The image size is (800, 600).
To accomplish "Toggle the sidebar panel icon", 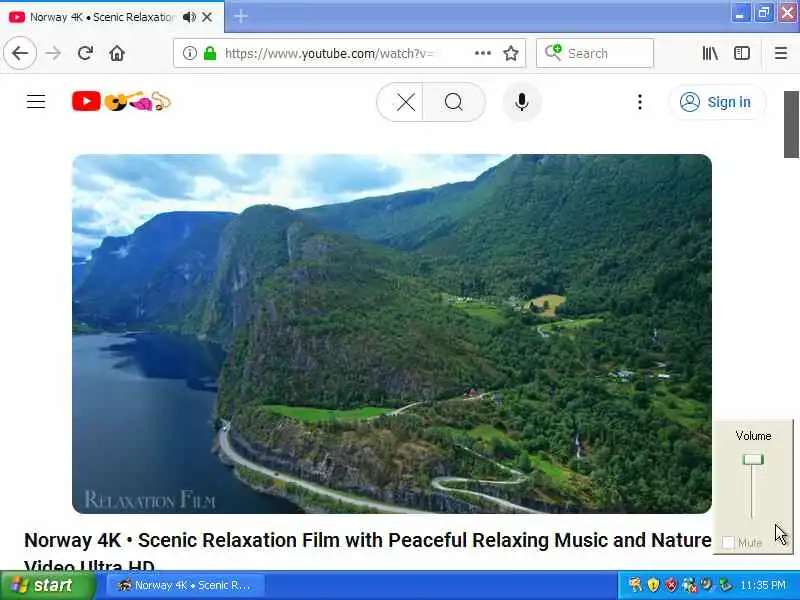I will 742,53.
